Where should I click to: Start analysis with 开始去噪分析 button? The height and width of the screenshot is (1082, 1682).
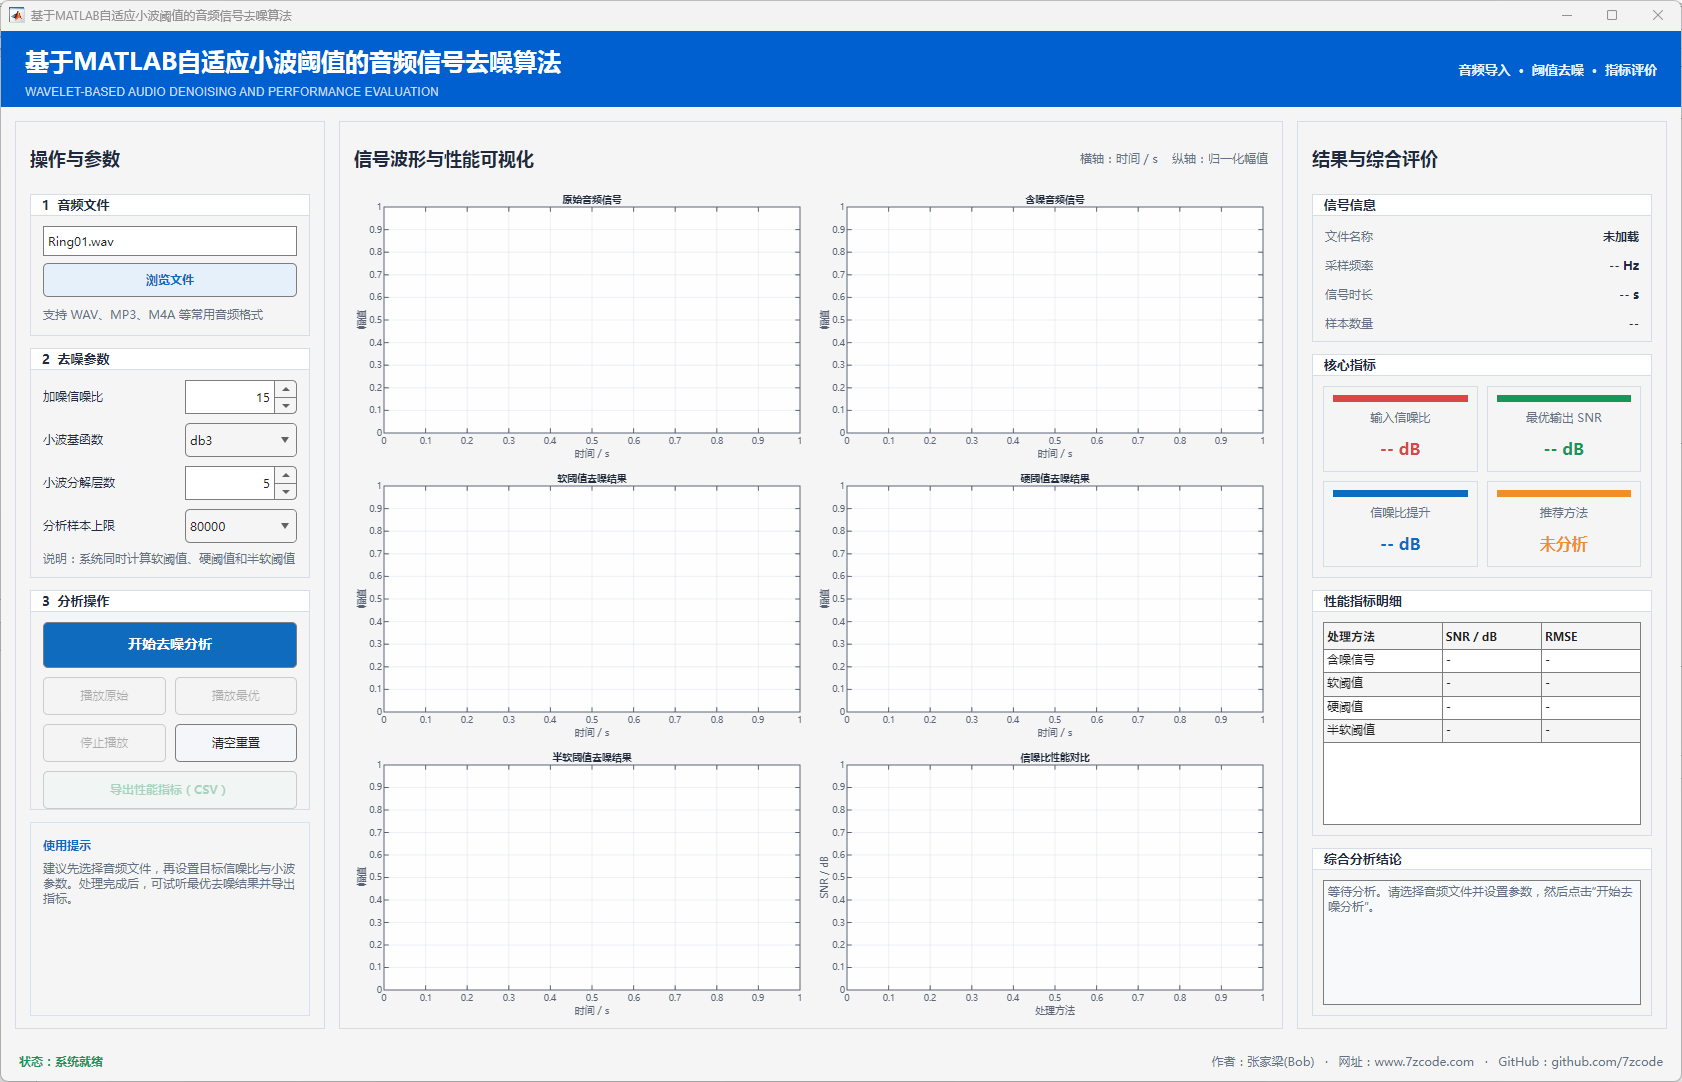[x=170, y=645]
